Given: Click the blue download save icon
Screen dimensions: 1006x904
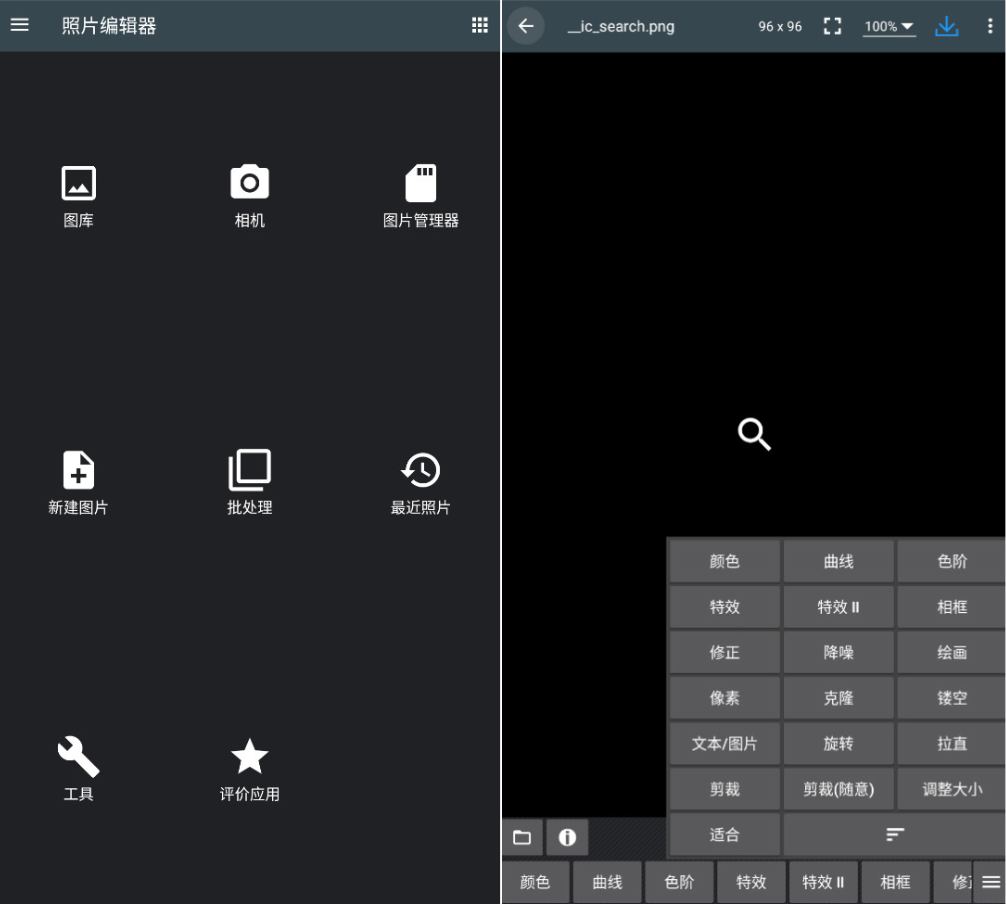Looking at the screenshot, I should coord(946,26).
